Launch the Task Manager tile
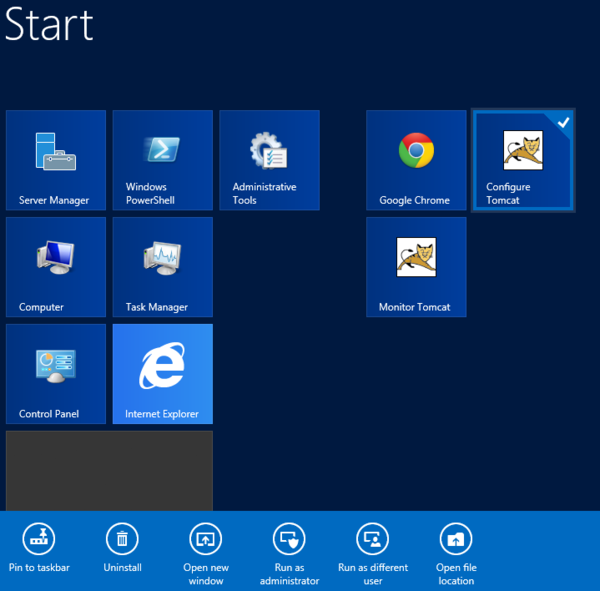 [x=163, y=267]
